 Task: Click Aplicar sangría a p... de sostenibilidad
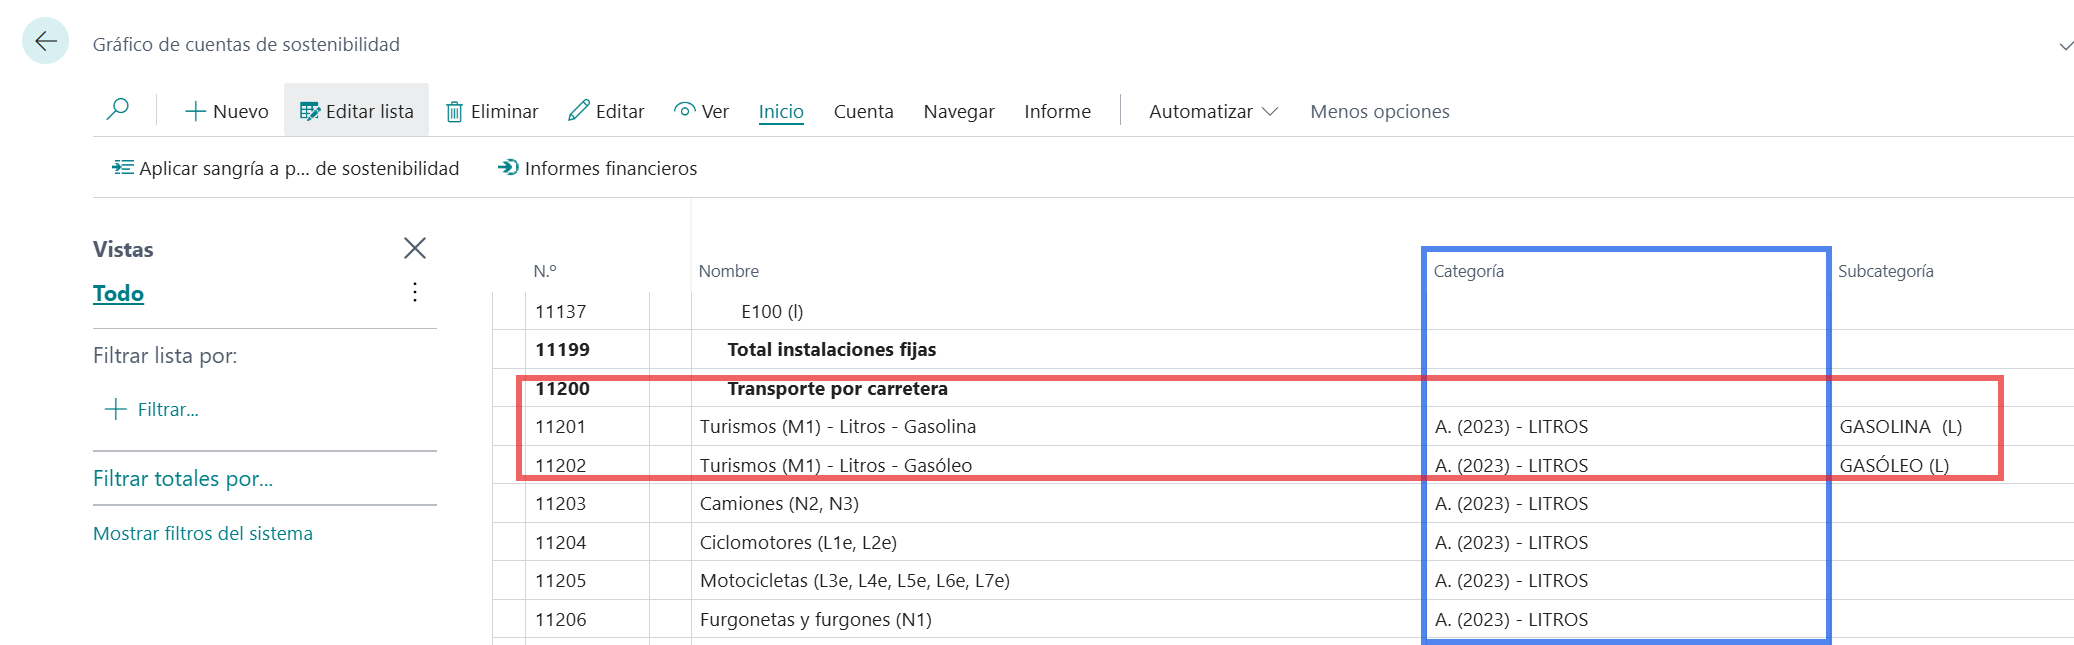click(286, 168)
